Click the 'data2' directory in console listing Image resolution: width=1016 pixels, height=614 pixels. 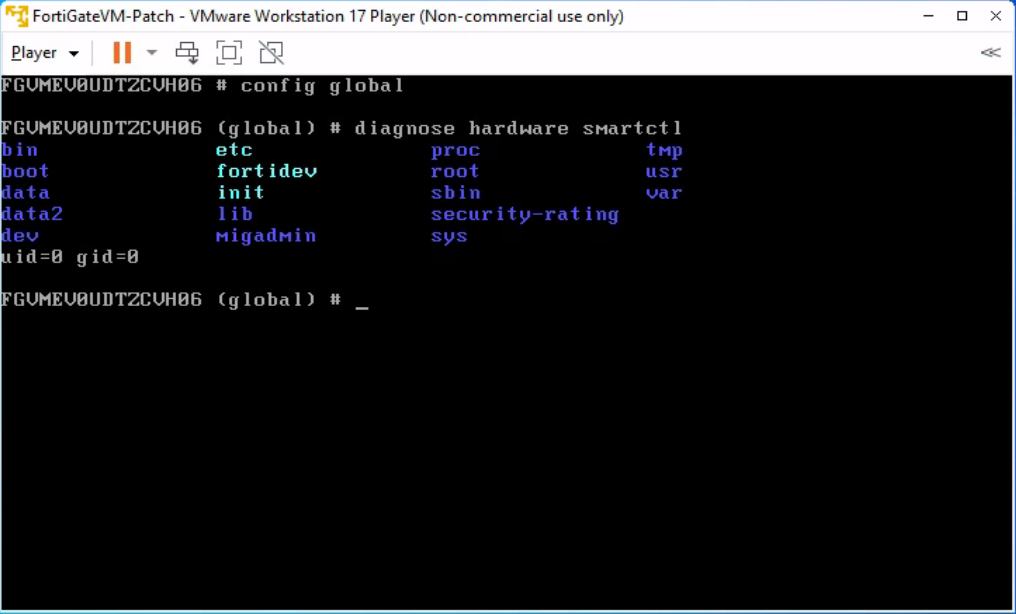32,214
